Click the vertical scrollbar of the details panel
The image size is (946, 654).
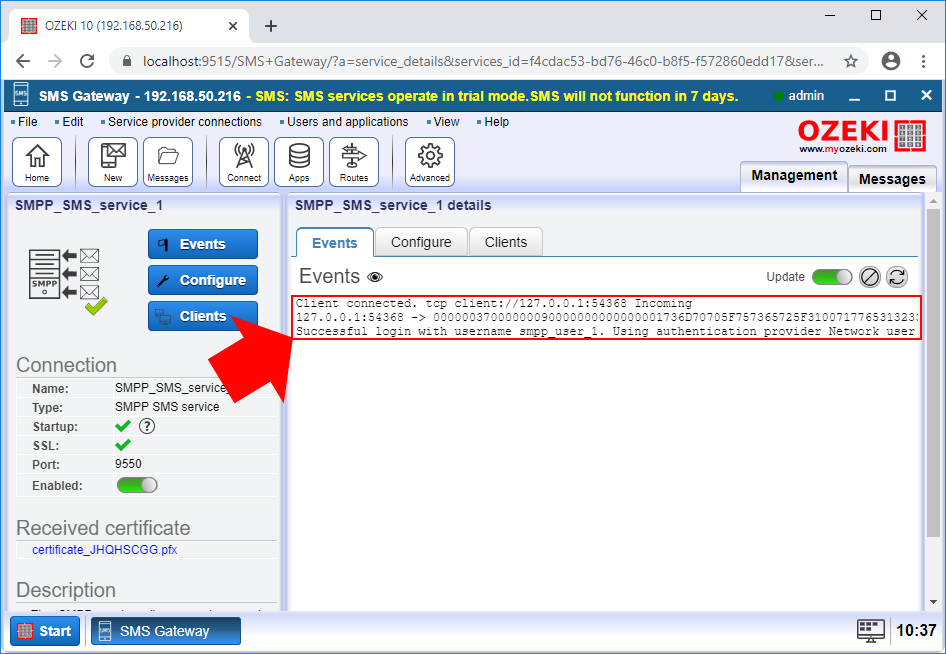pos(933,372)
